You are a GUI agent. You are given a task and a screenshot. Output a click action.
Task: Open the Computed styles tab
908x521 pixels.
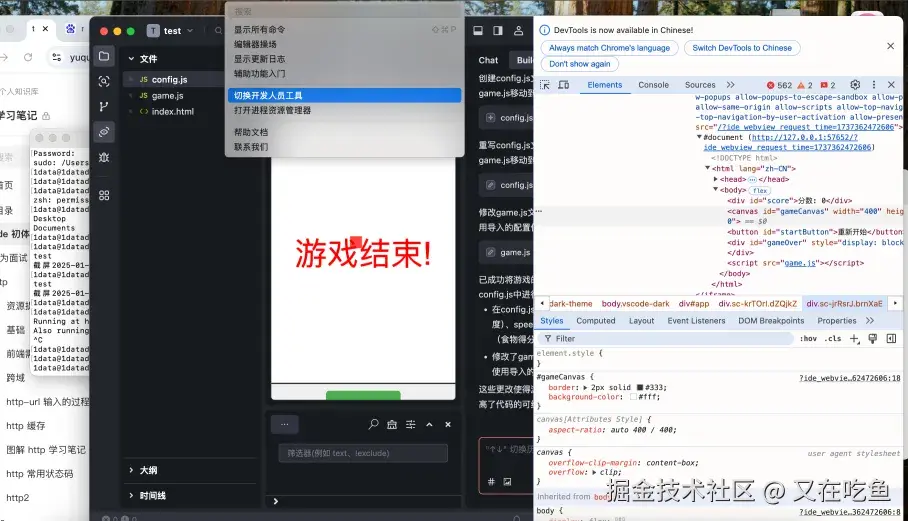[595, 321]
